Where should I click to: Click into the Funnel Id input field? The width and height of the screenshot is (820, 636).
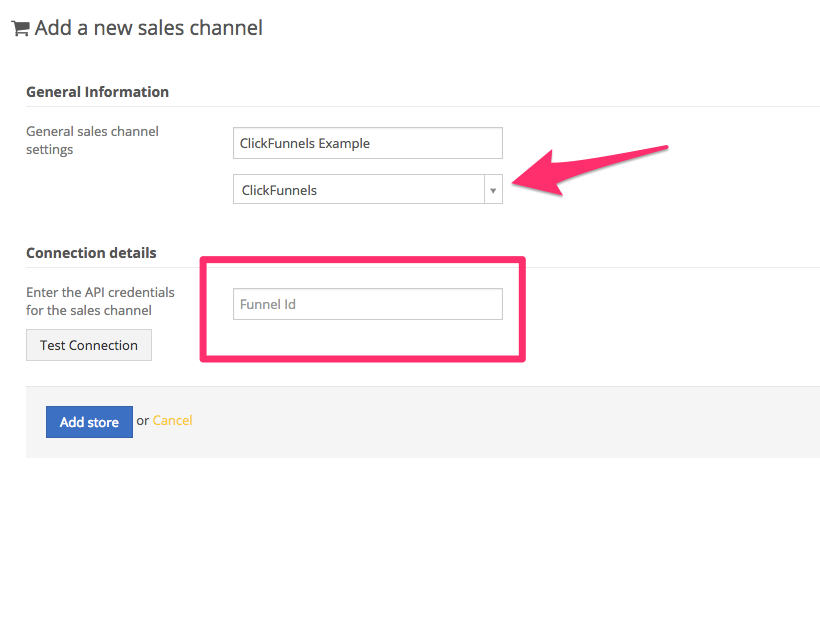coord(368,304)
